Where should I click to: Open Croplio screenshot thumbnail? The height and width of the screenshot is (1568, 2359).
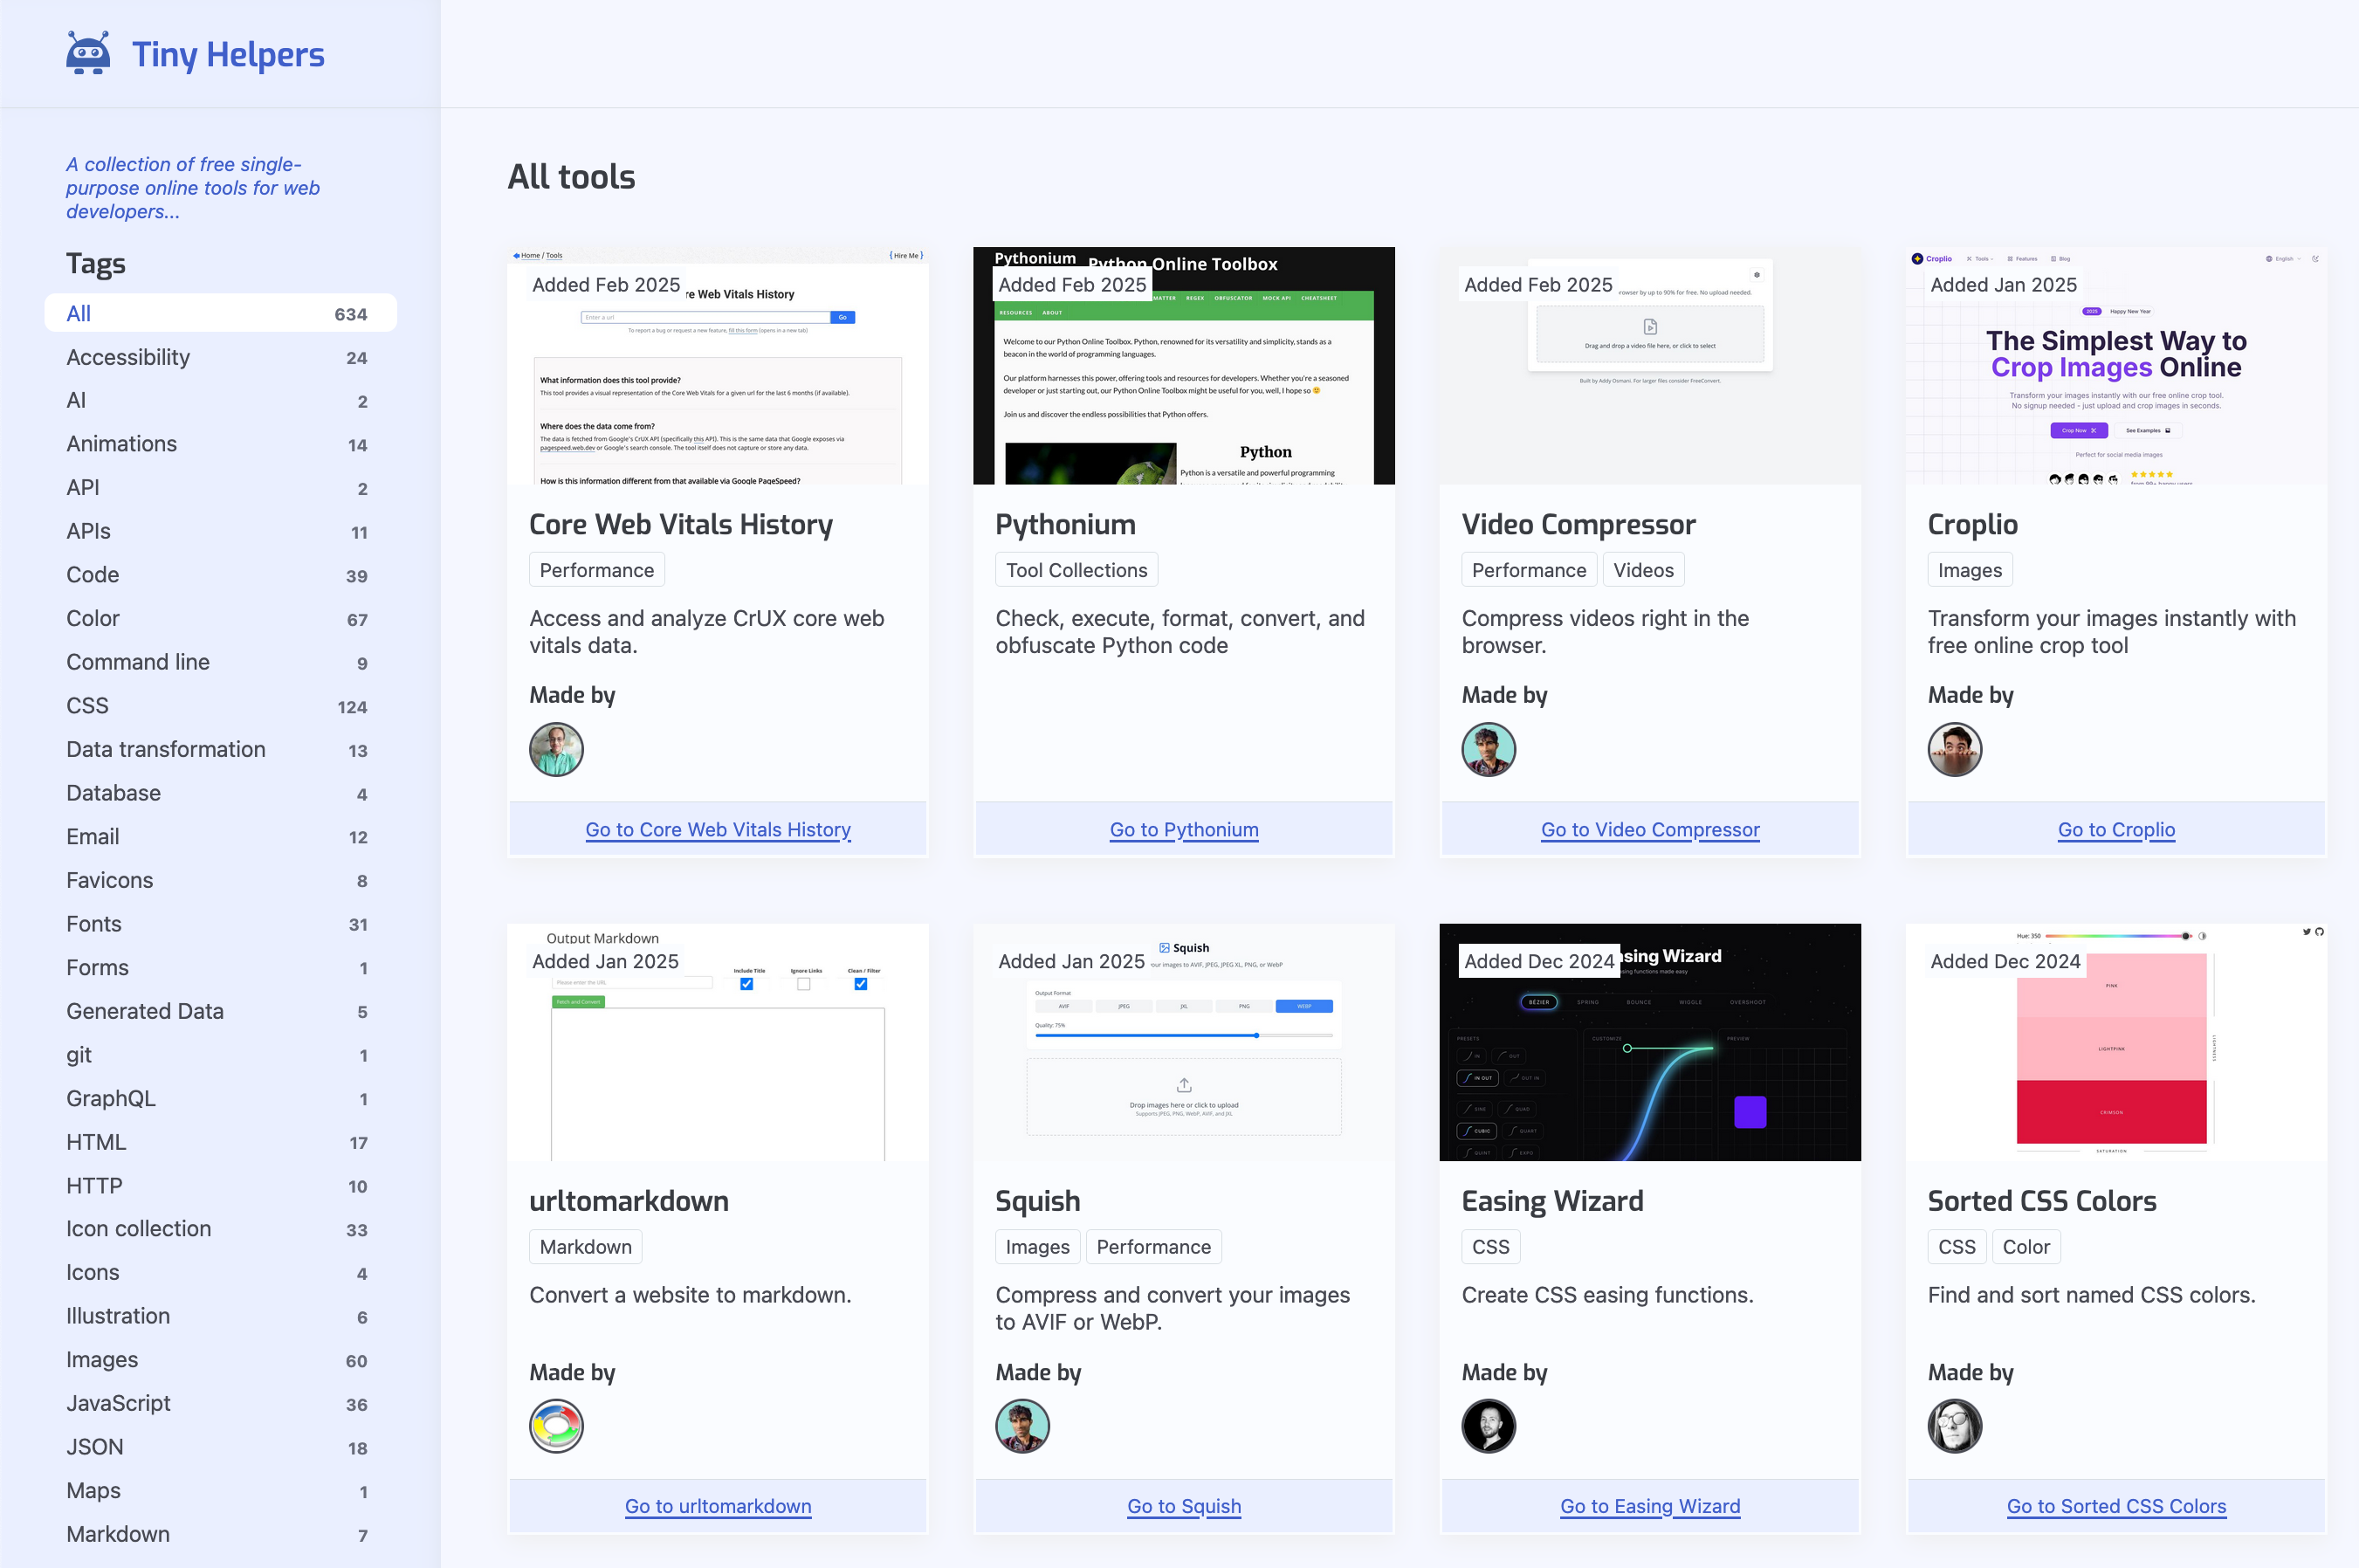(2116, 366)
